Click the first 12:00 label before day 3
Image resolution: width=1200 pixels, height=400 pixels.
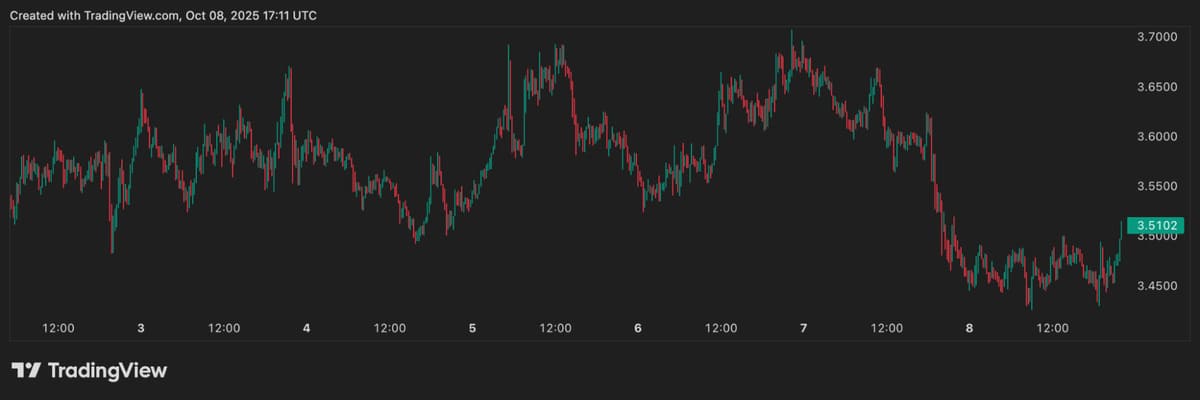(x=58, y=328)
